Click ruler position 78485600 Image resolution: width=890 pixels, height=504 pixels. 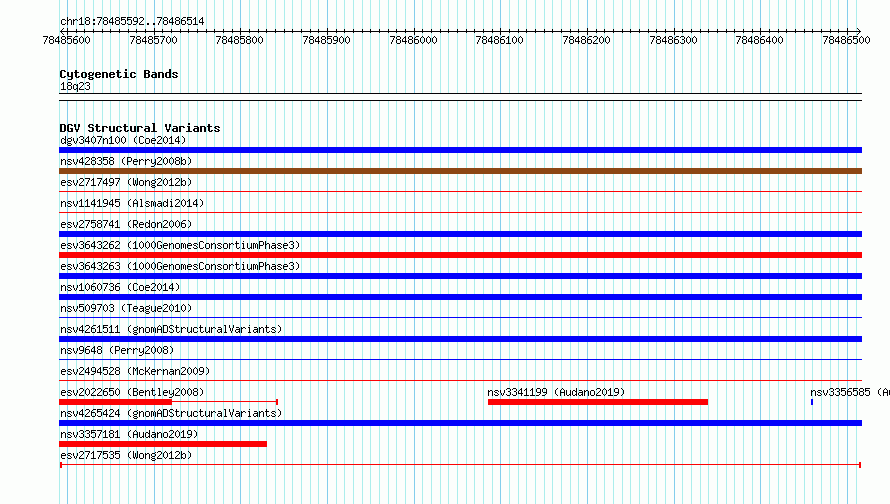[66, 40]
